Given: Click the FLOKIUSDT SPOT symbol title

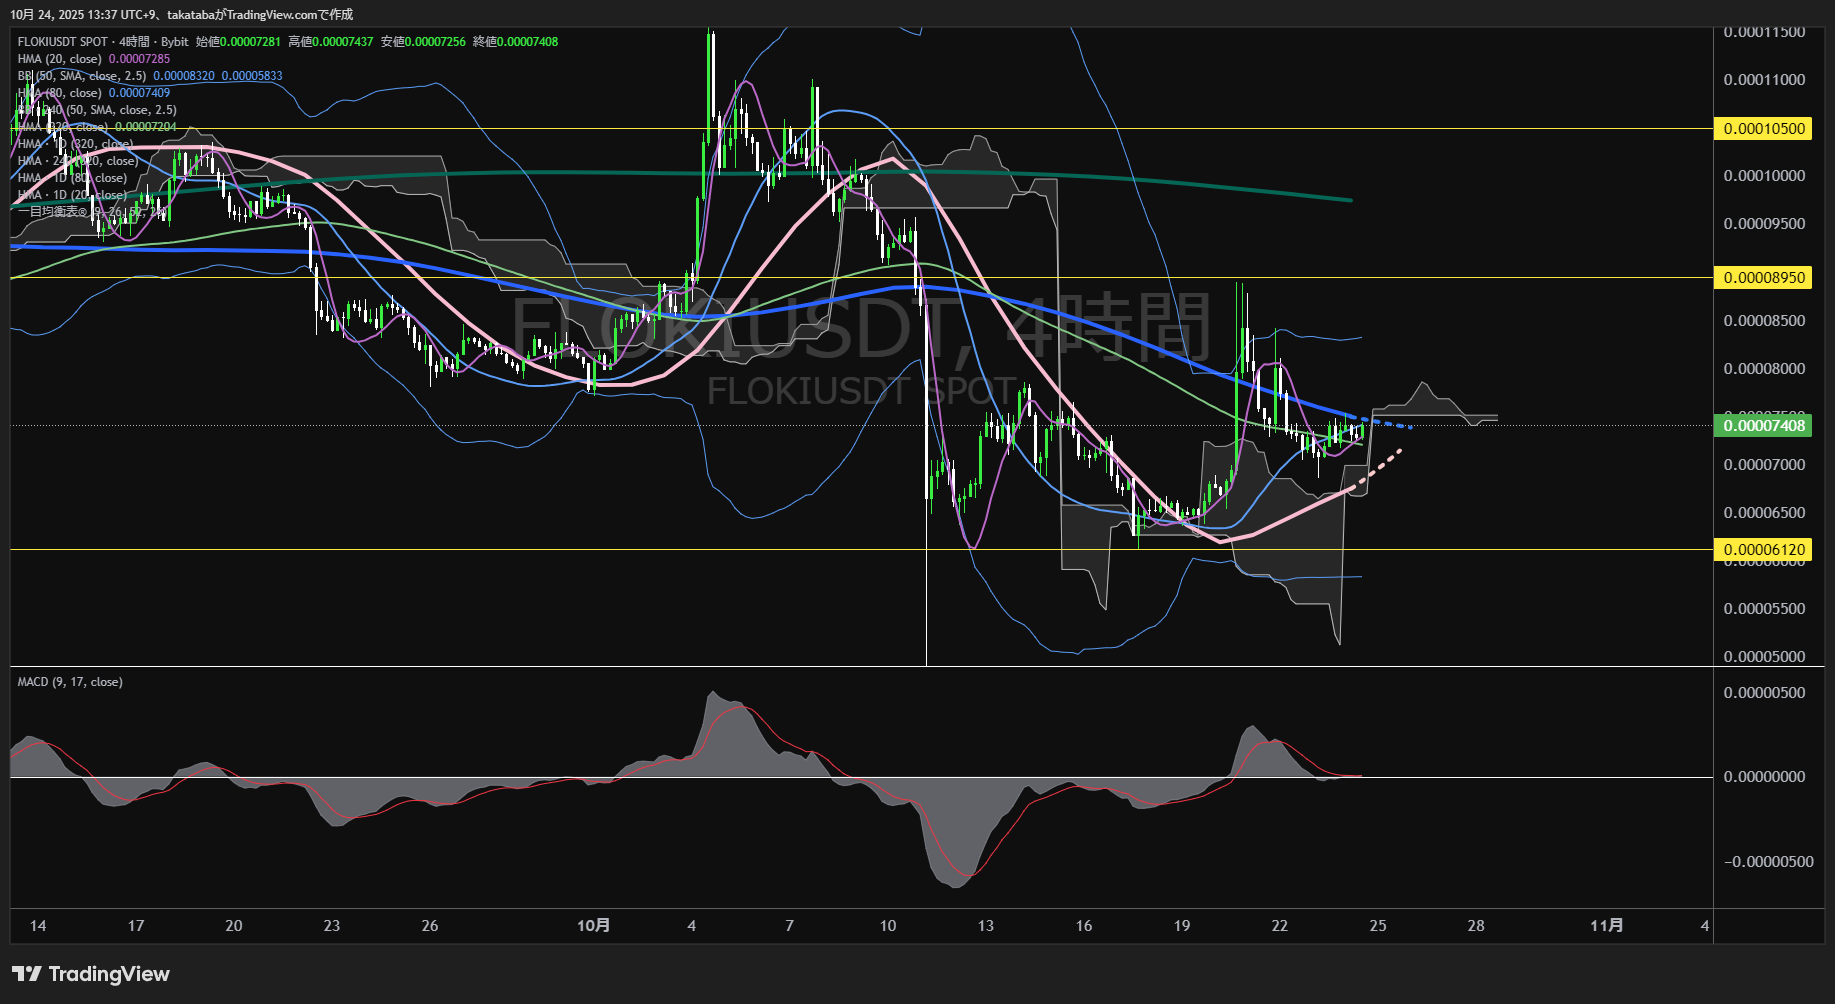Looking at the screenshot, I should [x=62, y=42].
